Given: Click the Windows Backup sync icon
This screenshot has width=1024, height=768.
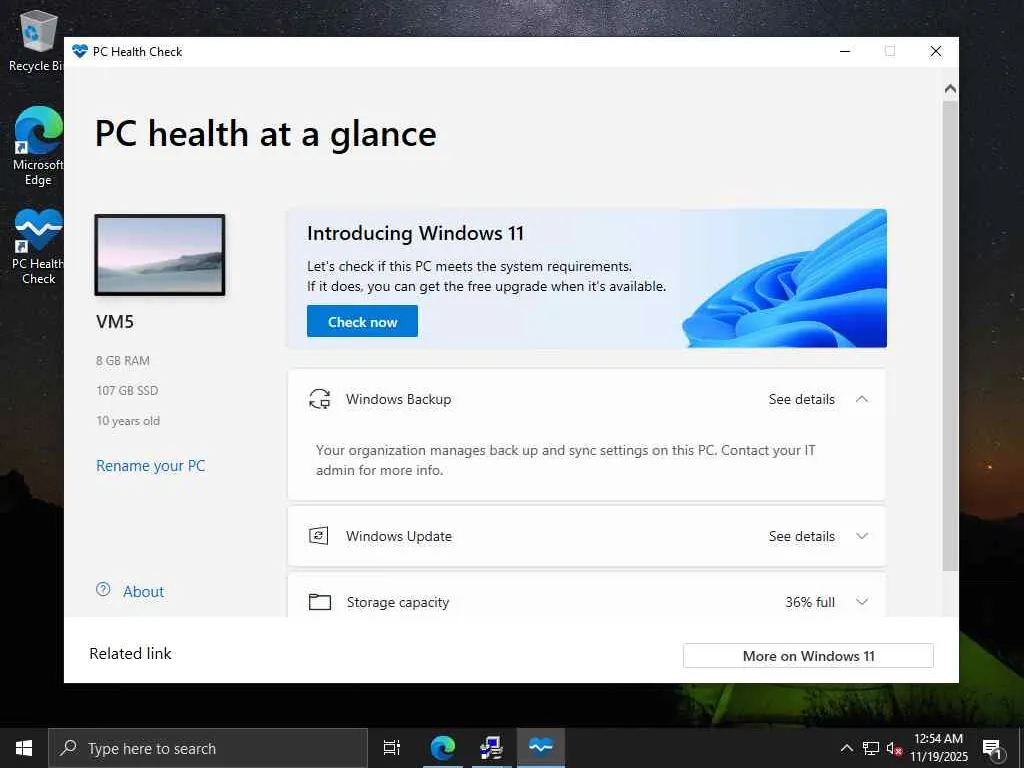Looking at the screenshot, I should click(319, 399).
